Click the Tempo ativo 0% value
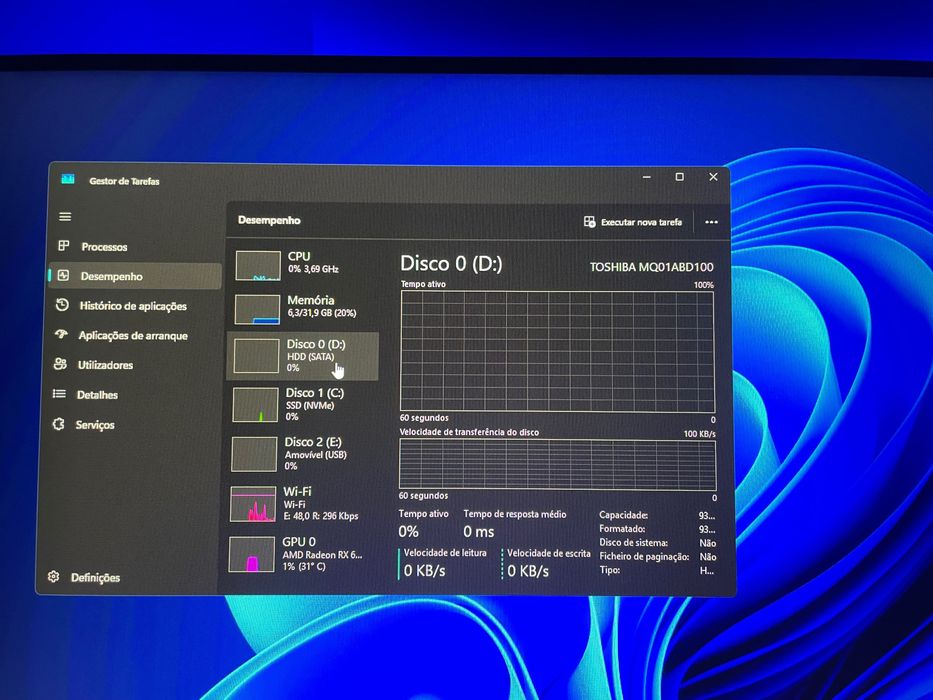 point(408,531)
